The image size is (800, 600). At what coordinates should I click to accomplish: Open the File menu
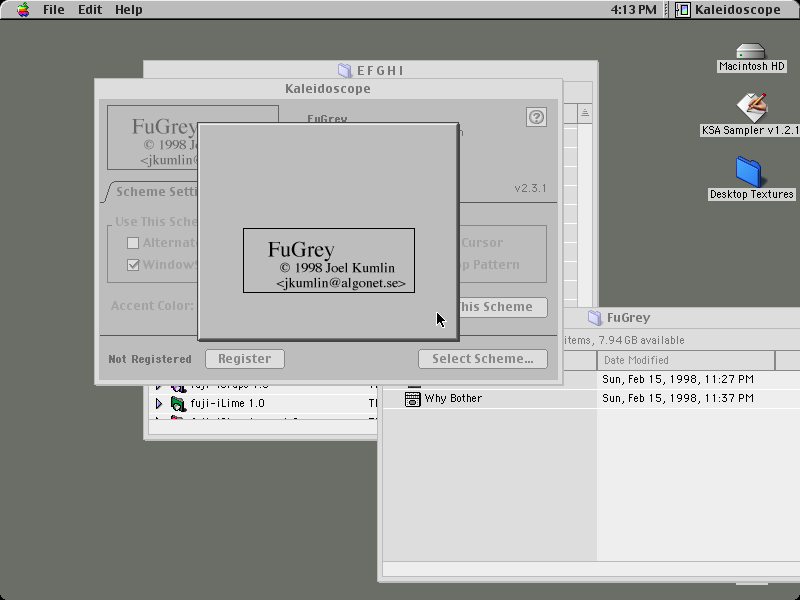tap(54, 10)
